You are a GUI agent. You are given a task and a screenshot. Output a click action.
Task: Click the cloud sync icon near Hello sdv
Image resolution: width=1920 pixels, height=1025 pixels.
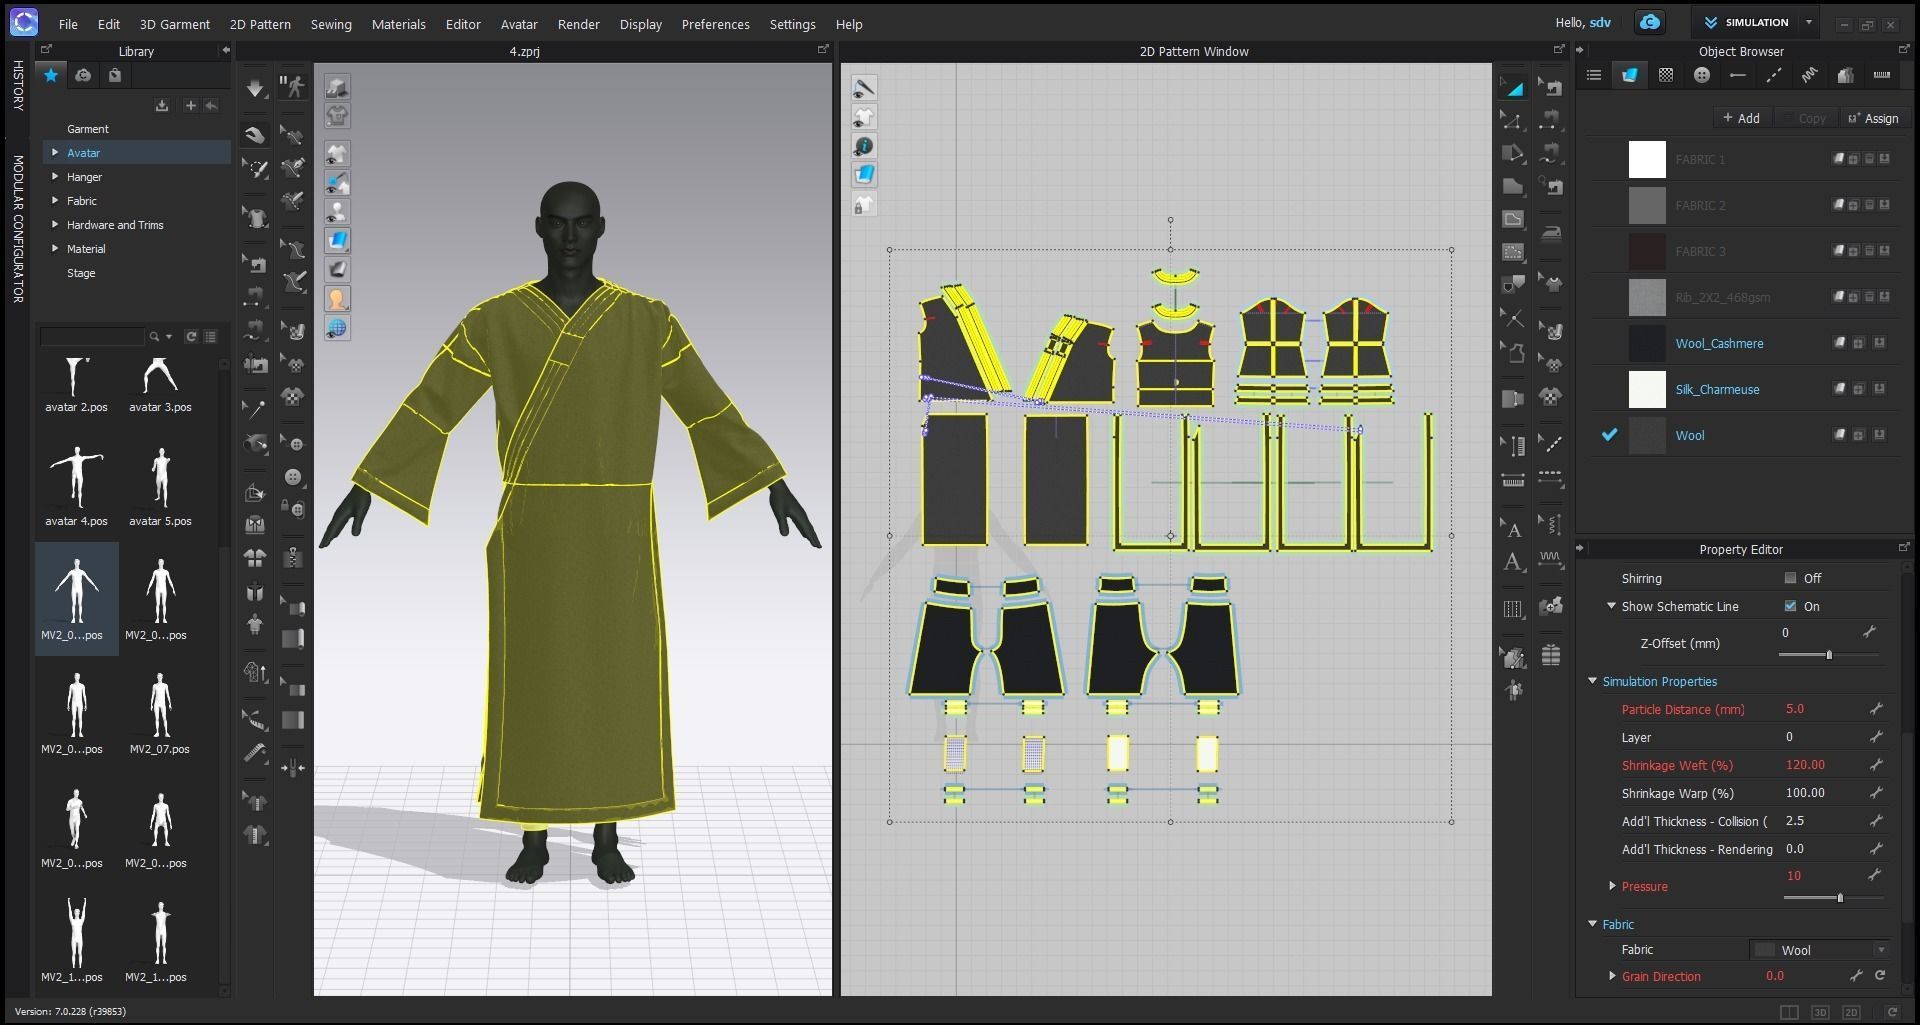pos(1650,22)
